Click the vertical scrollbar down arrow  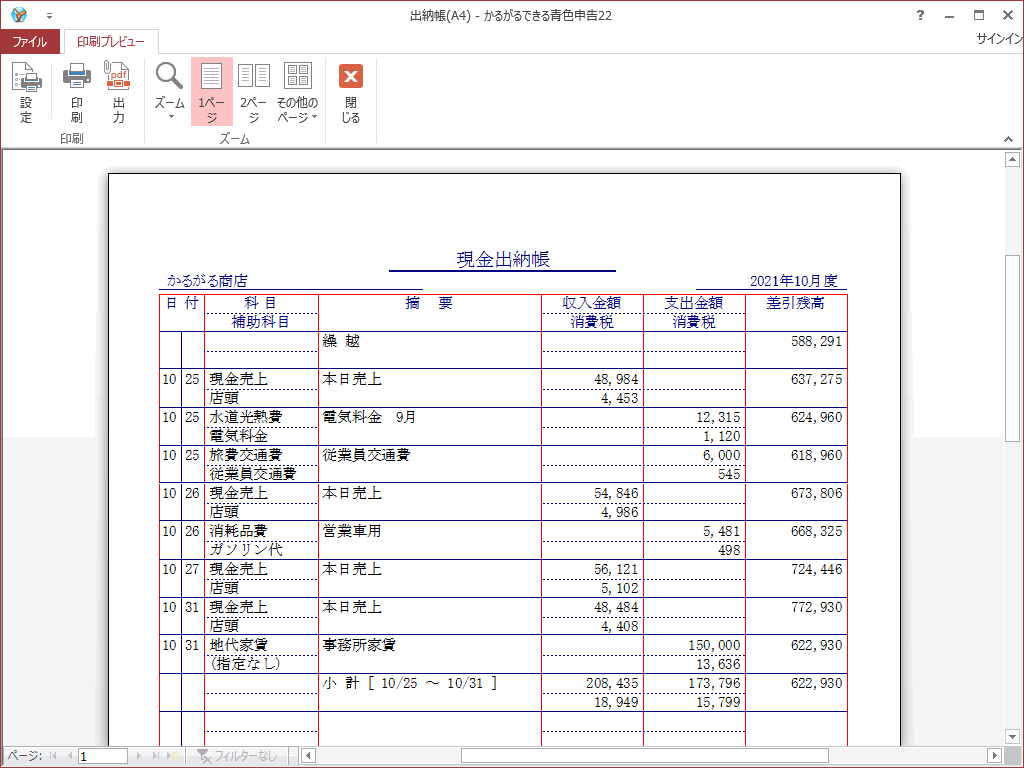tap(1012, 737)
